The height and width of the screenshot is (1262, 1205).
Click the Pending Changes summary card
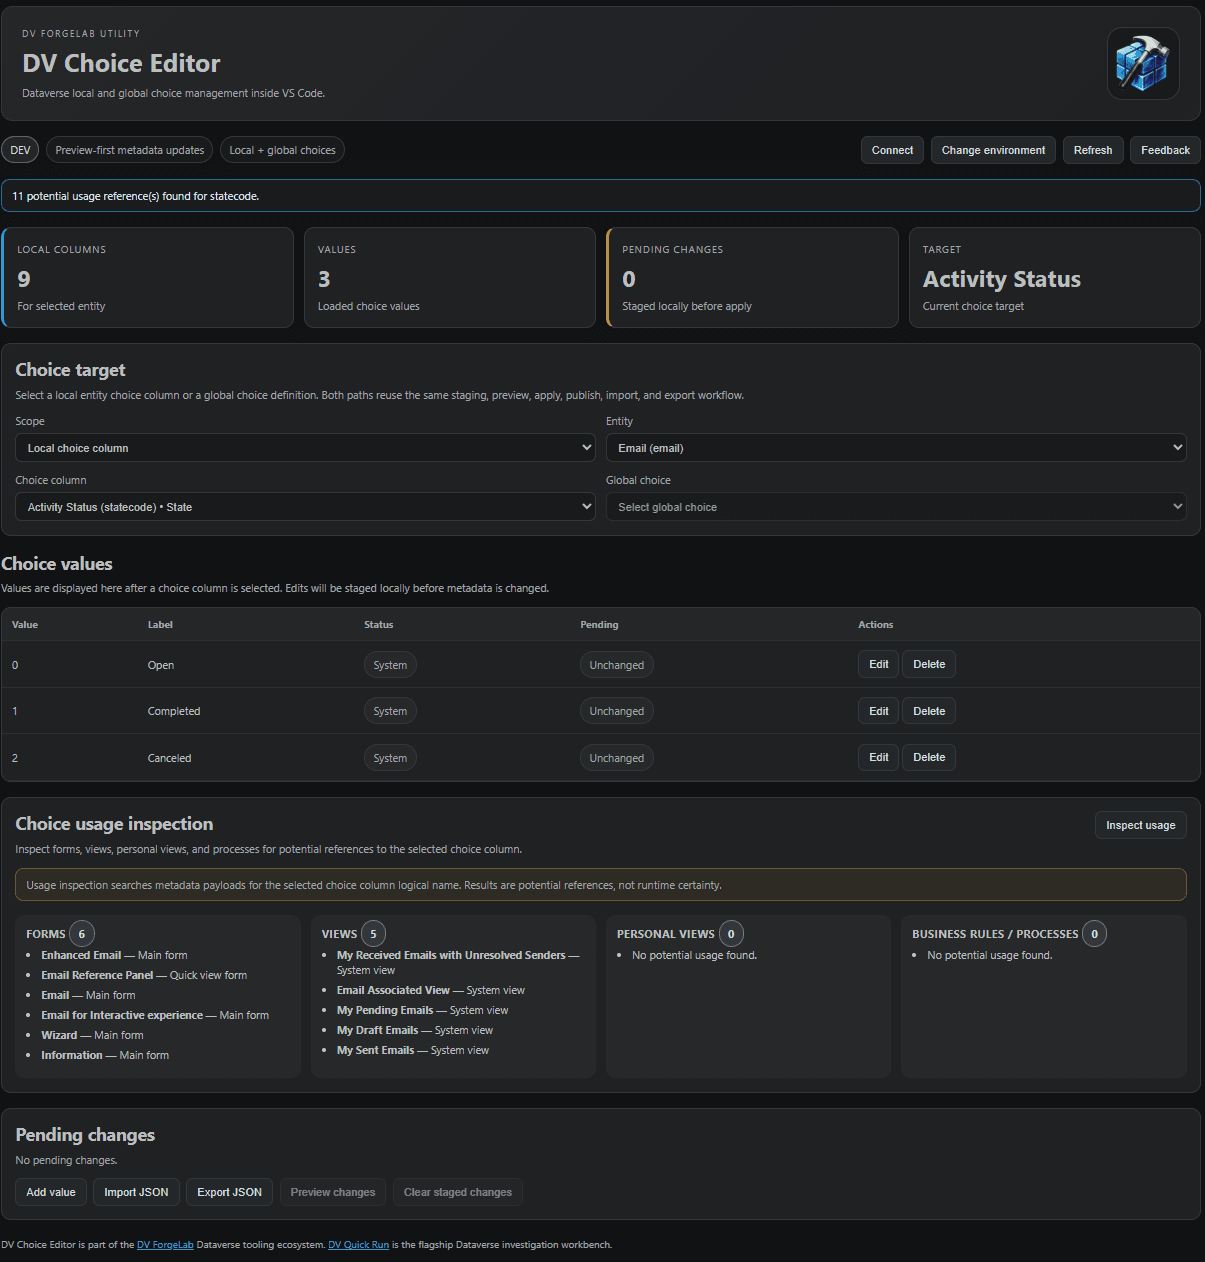[752, 277]
